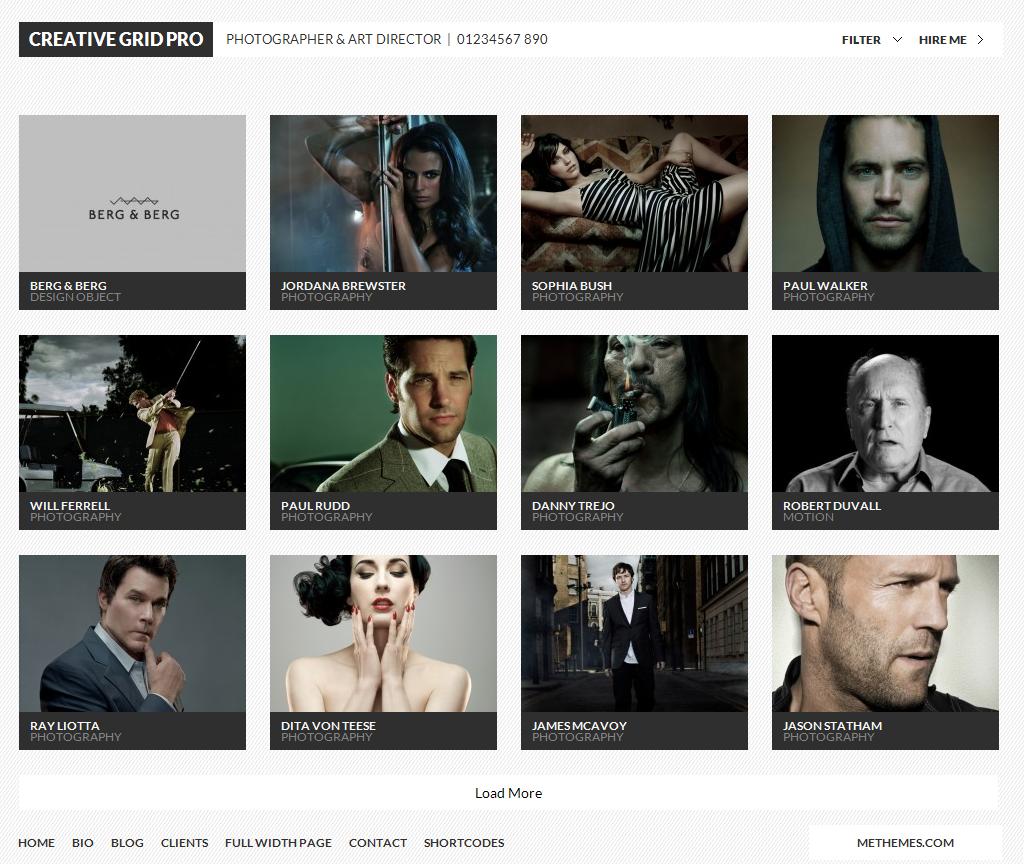The width and height of the screenshot is (1024, 864).
Task: Open the Jordana Brewster photo
Action: click(x=383, y=194)
